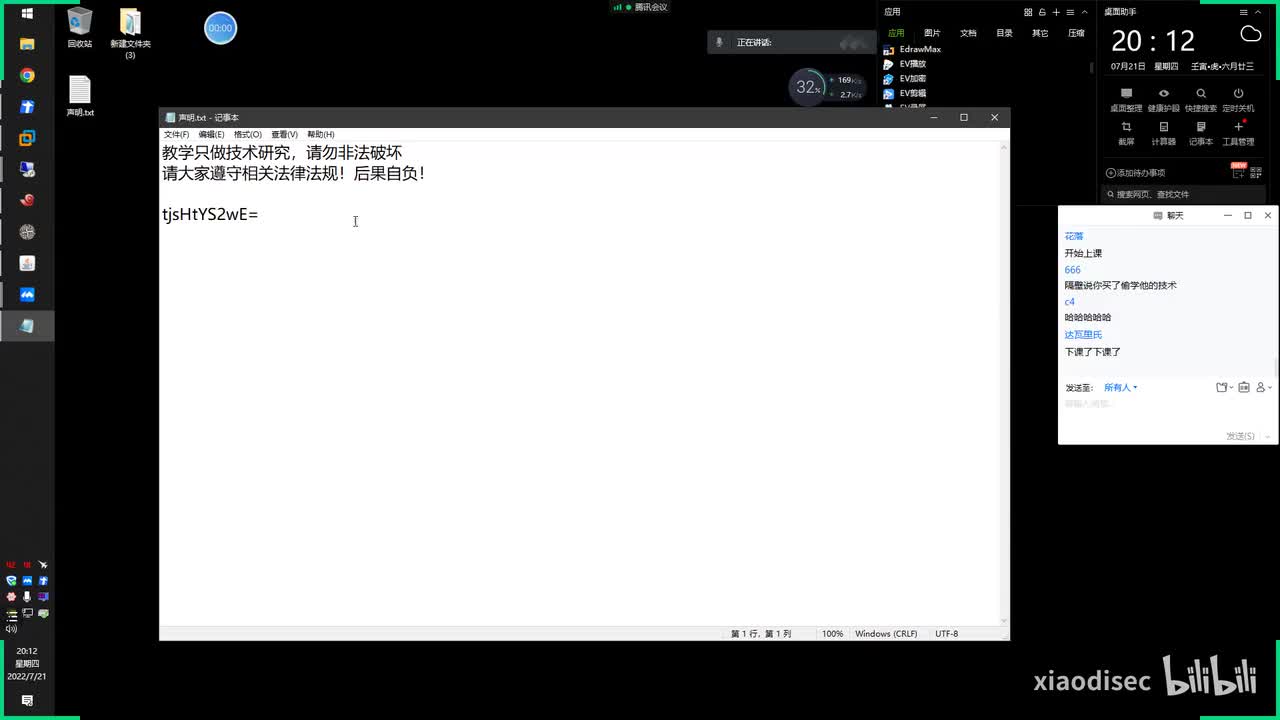This screenshot has width=1280, height=720.
Task: Toggle the lock icon in 应用 panel
Action: coord(1042,12)
